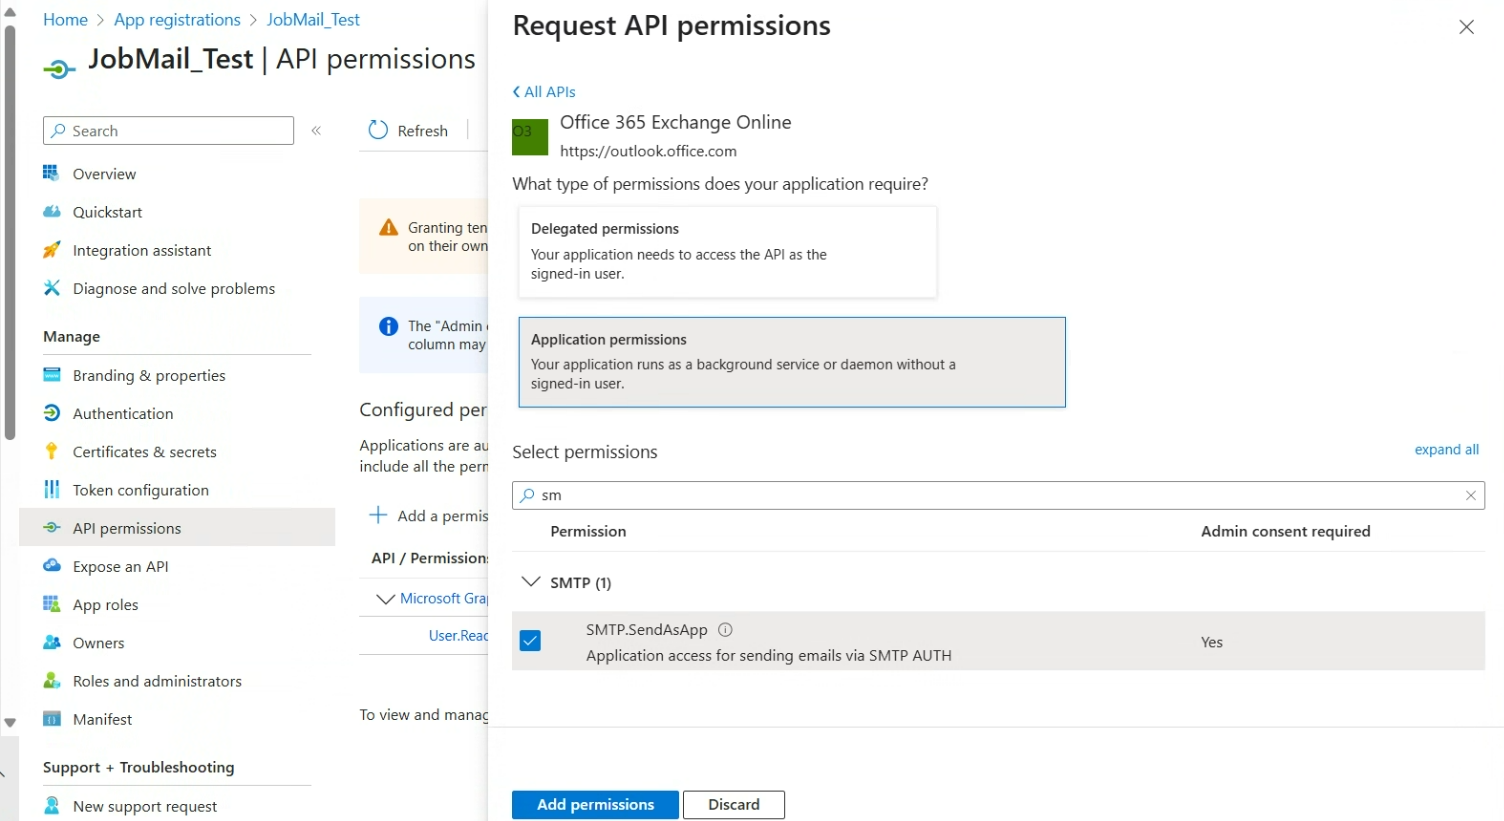This screenshot has height=821, width=1504.
Task: Click the https://outlook.office.com URL text
Action: click(x=648, y=151)
